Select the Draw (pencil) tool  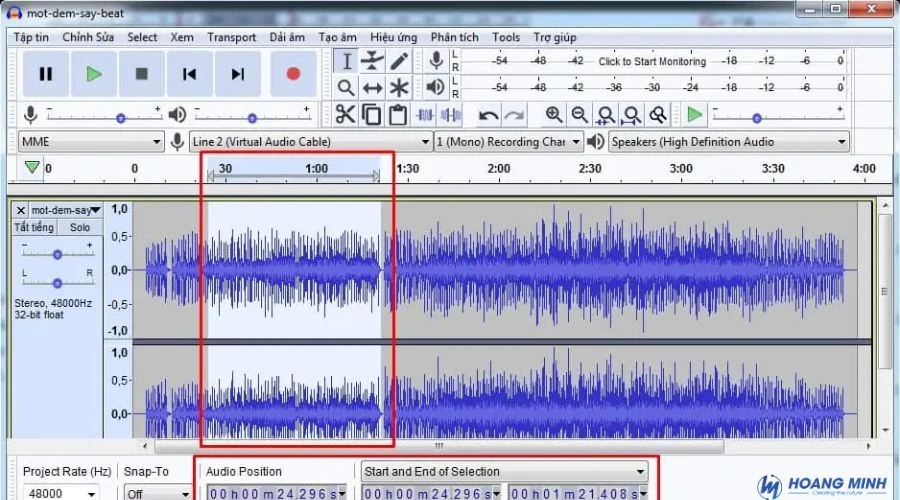click(x=399, y=61)
